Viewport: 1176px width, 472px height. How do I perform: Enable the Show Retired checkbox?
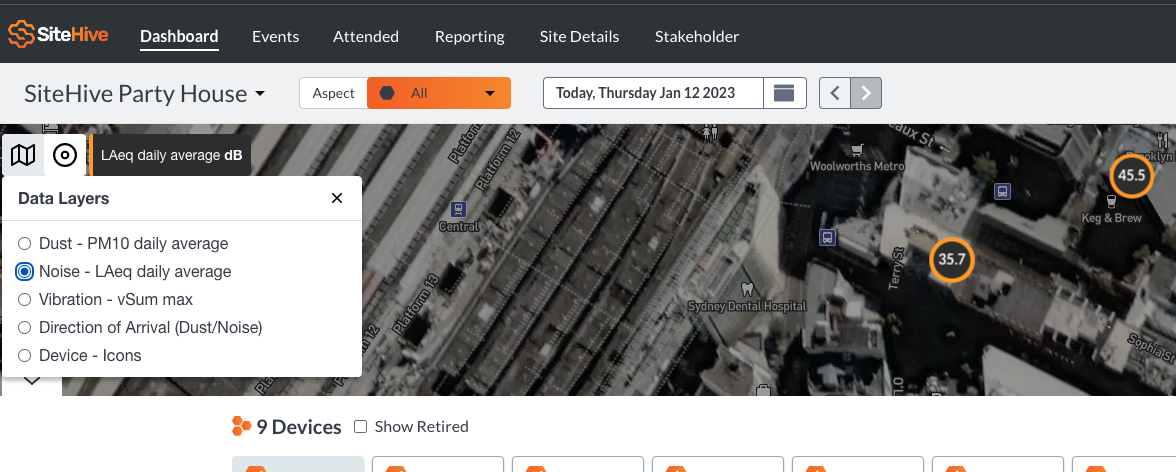361,426
